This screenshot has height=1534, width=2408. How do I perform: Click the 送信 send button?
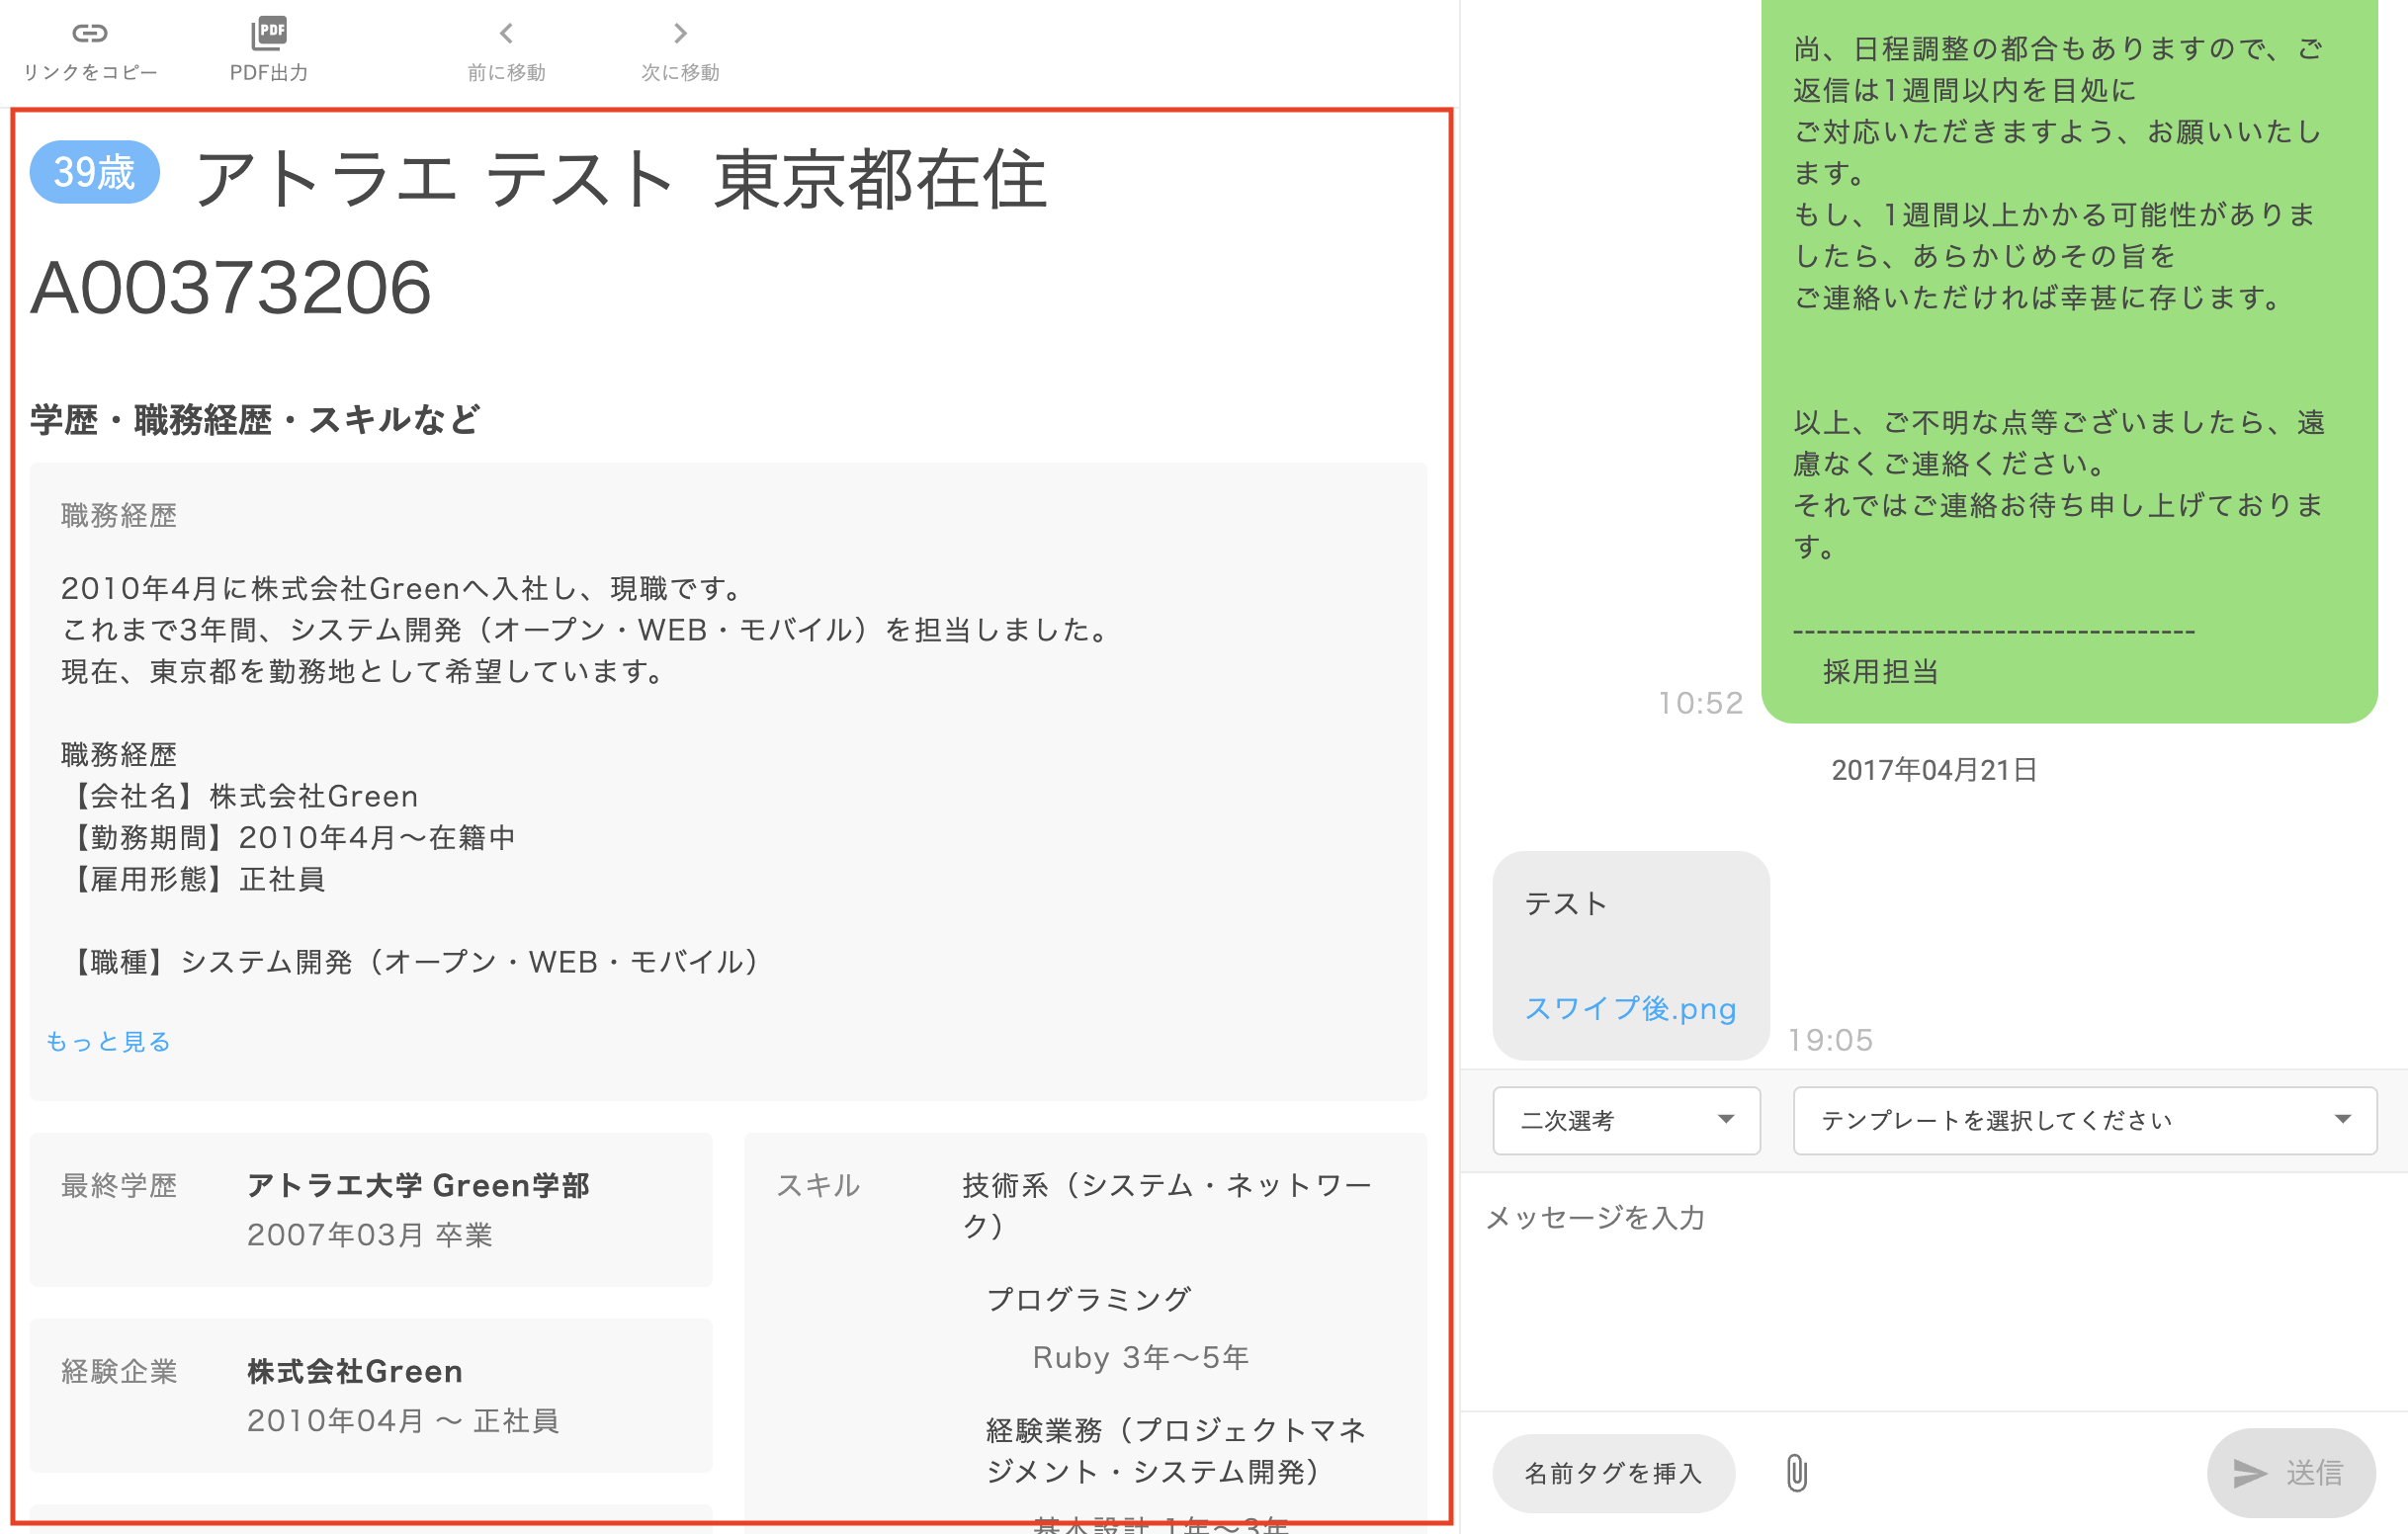[2291, 1472]
